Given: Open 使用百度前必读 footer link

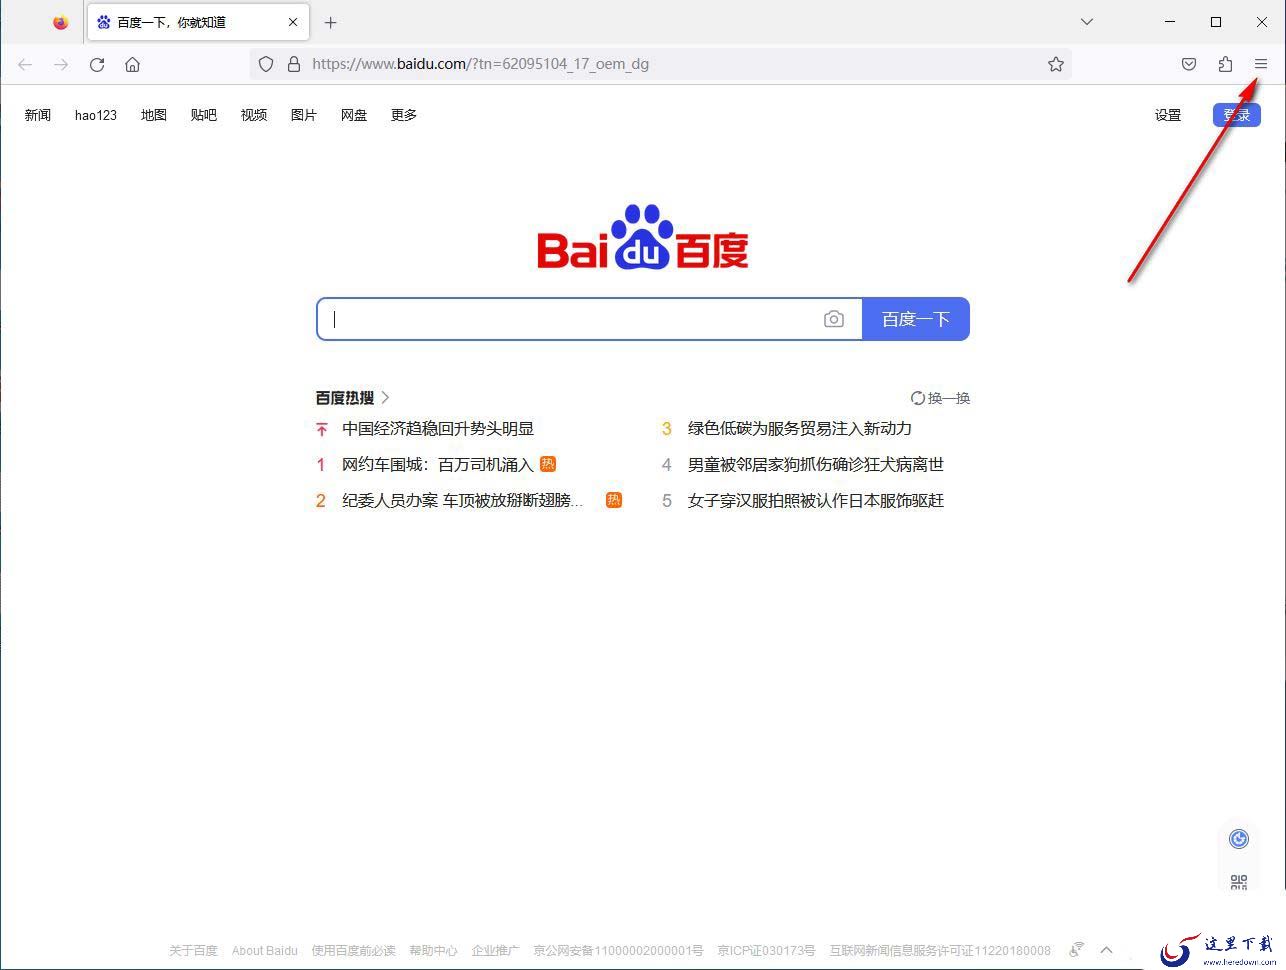Looking at the screenshot, I should click(353, 950).
